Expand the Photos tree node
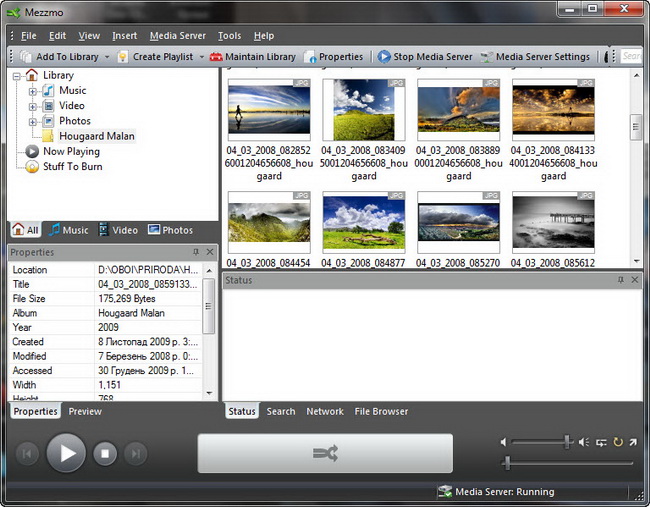The width and height of the screenshot is (650, 507). pyautogui.click(x=33, y=121)
